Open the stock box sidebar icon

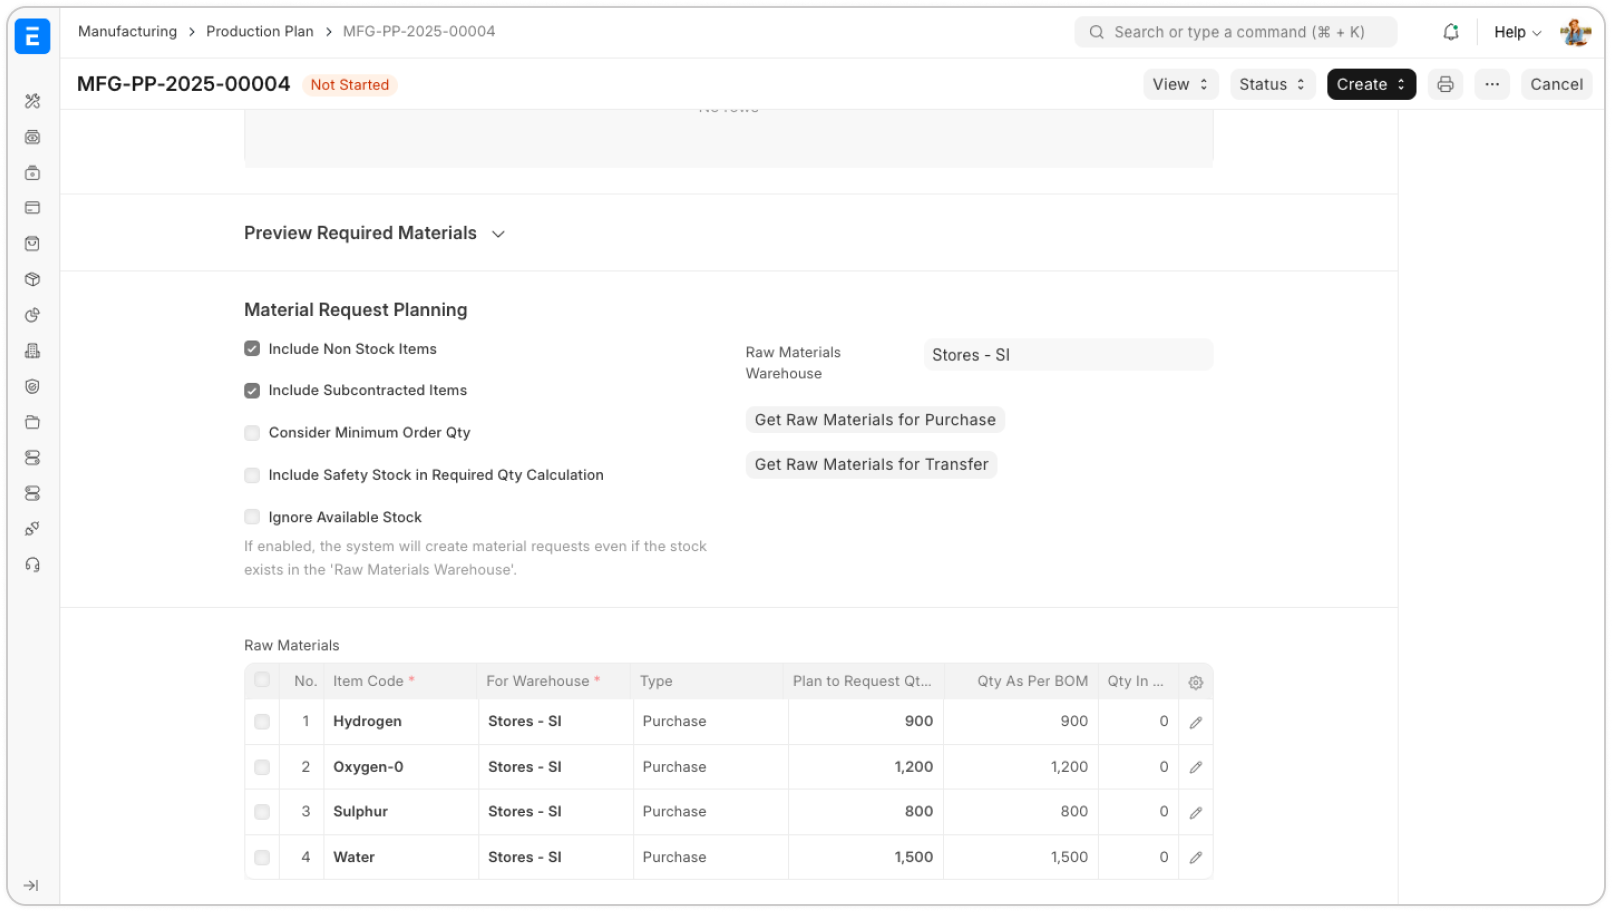(x=32, y=280)
